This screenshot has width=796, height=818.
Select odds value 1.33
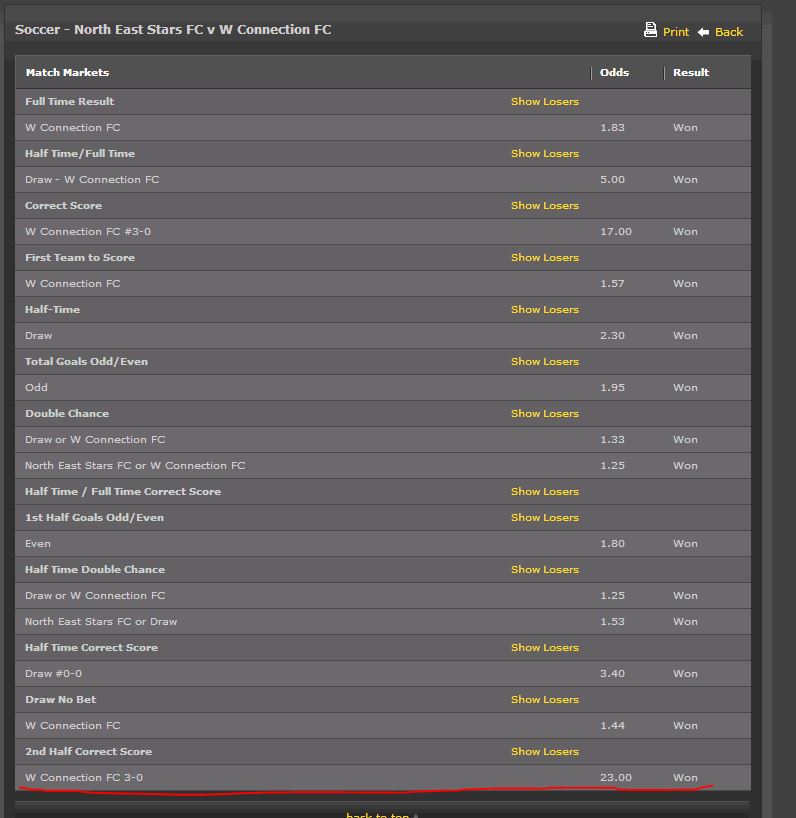[612, 440]
